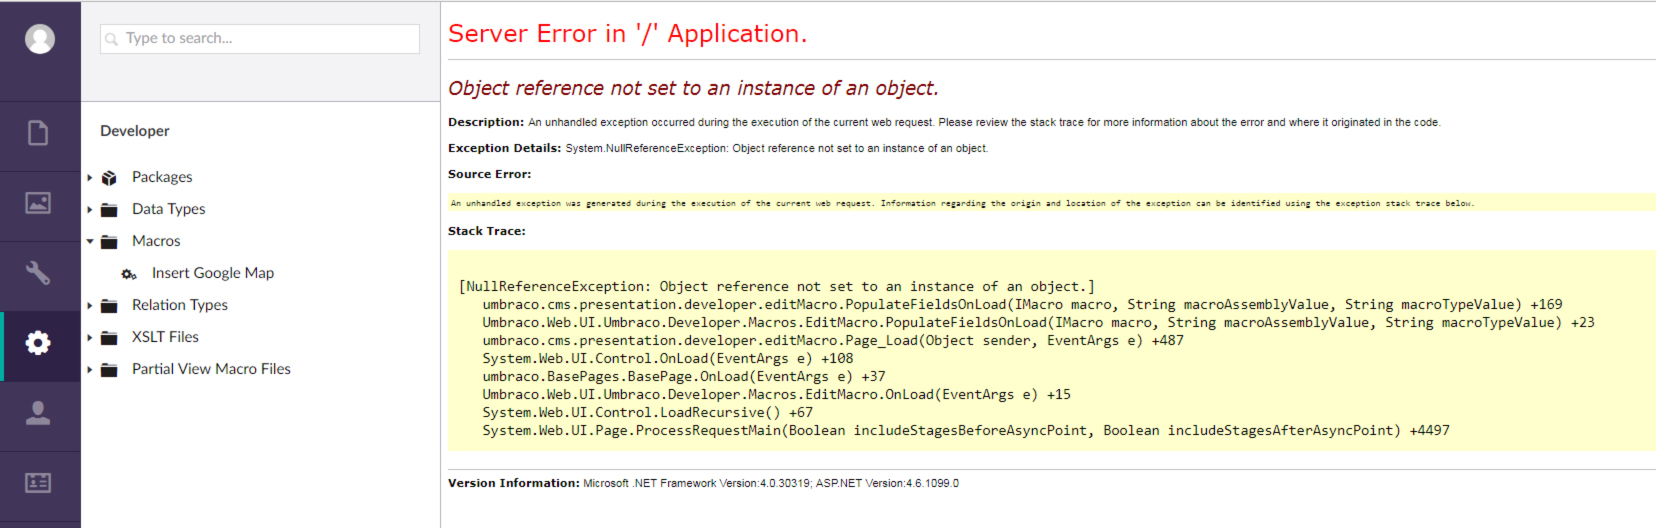1656x528 pixels.
Task: Open the Members card icon
Action: click(38, 483)
